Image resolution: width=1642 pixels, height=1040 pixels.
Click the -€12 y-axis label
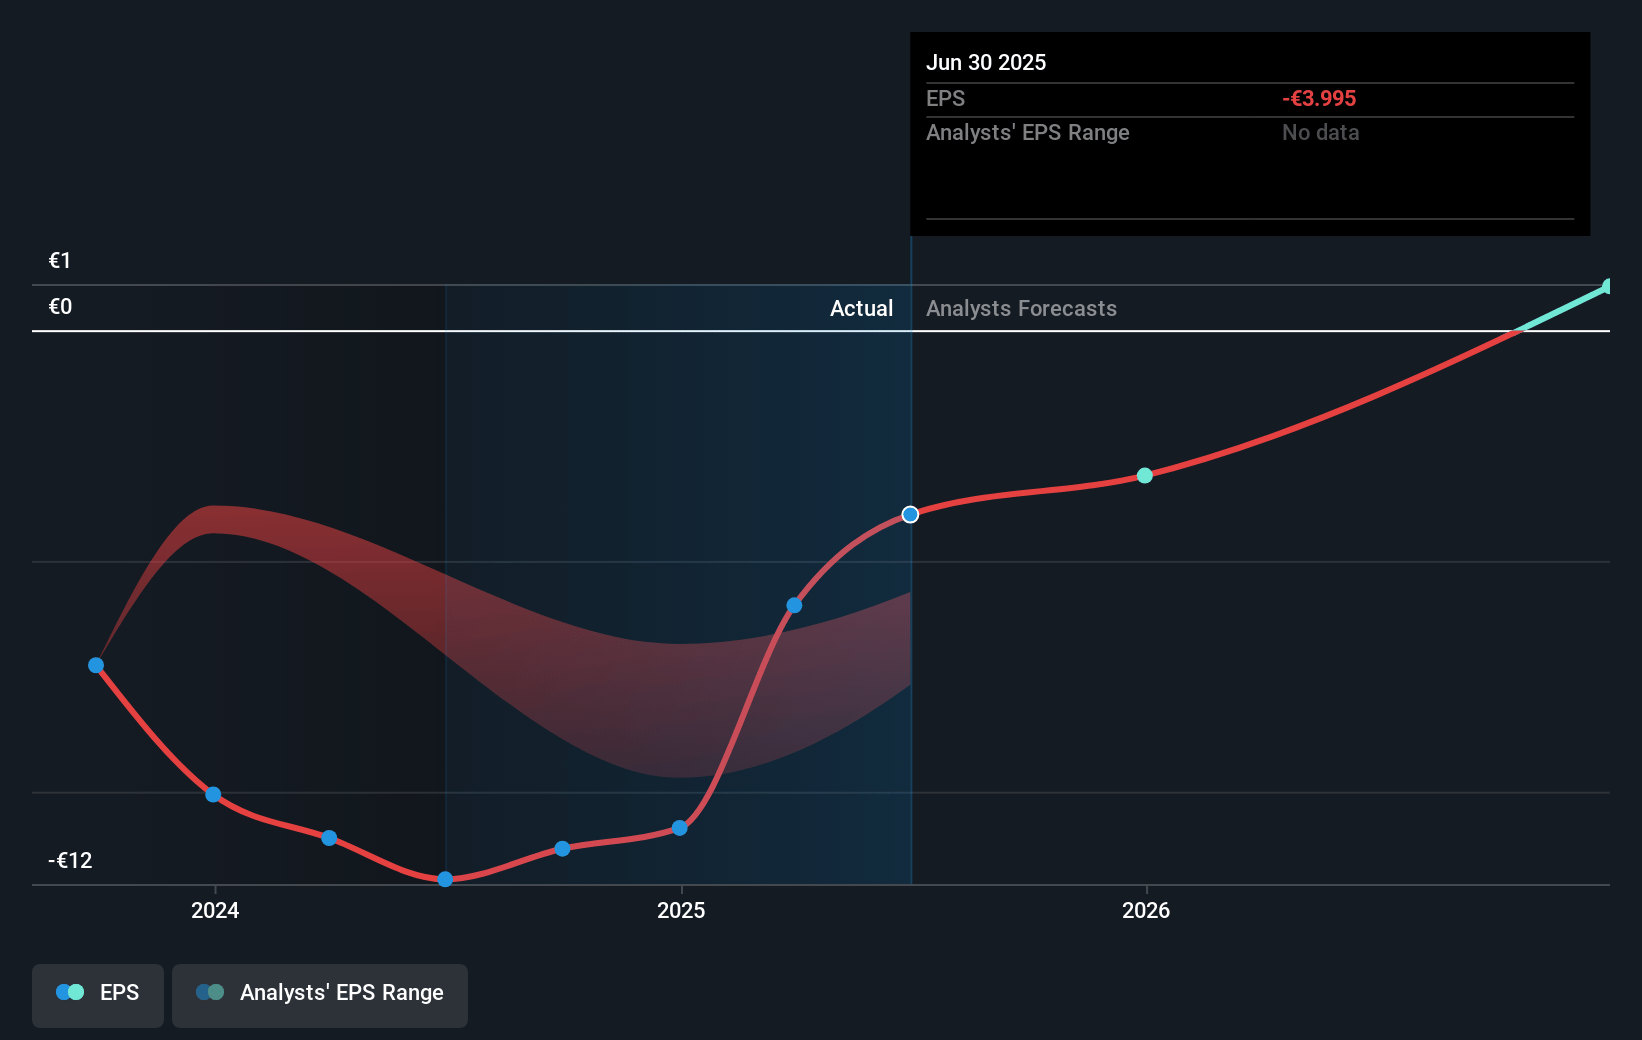pos(70,861)
